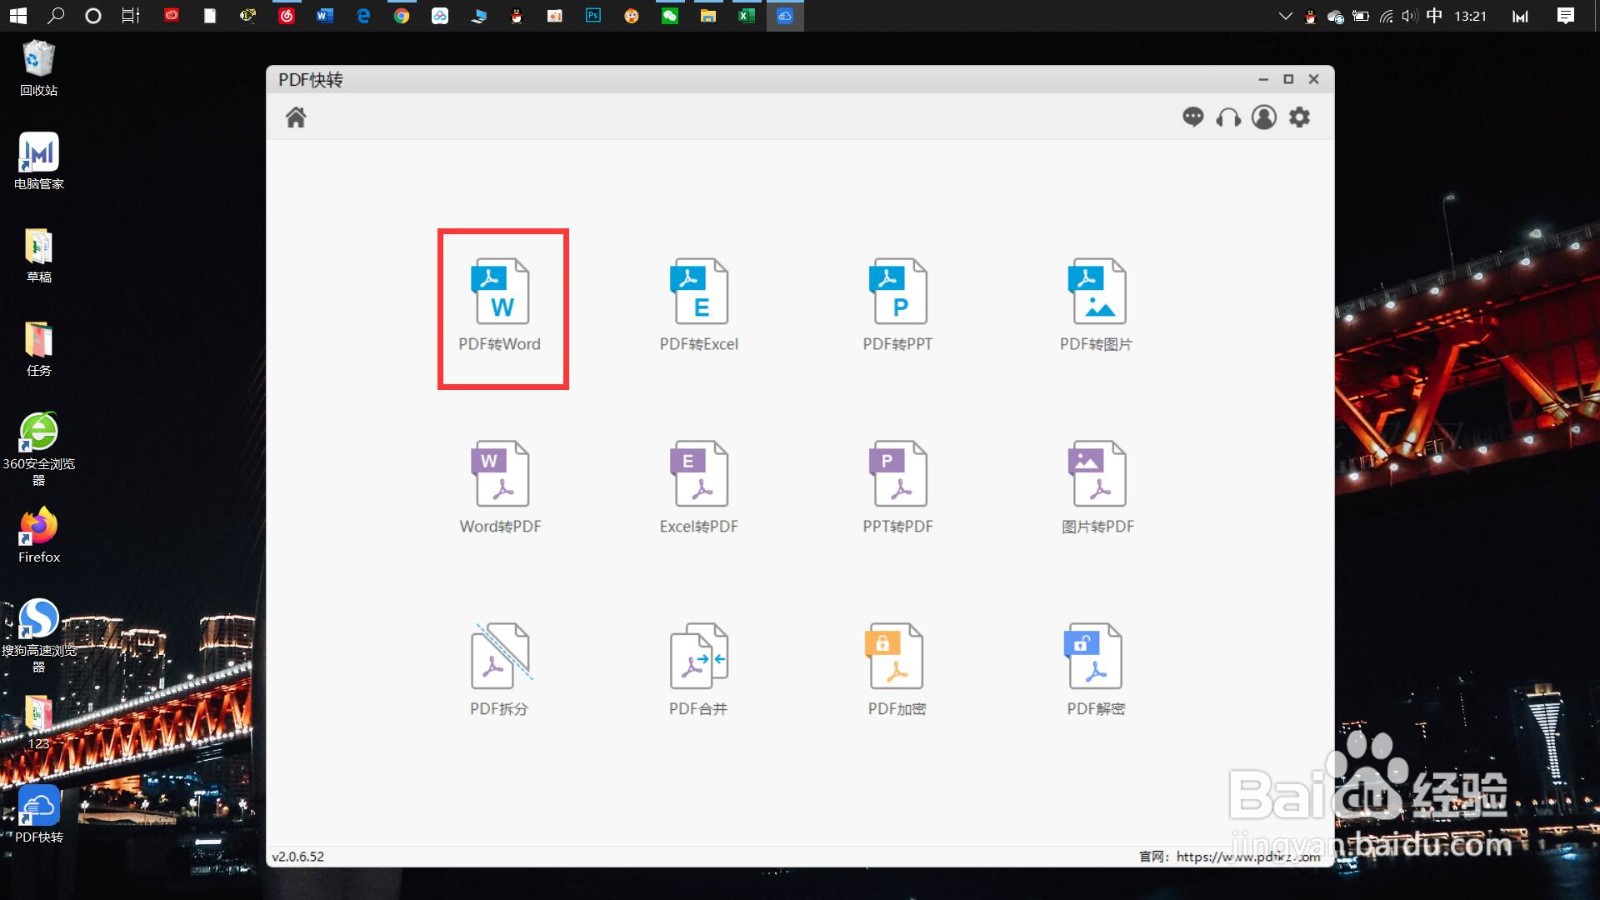Open the Word转PDF converter

500,488
